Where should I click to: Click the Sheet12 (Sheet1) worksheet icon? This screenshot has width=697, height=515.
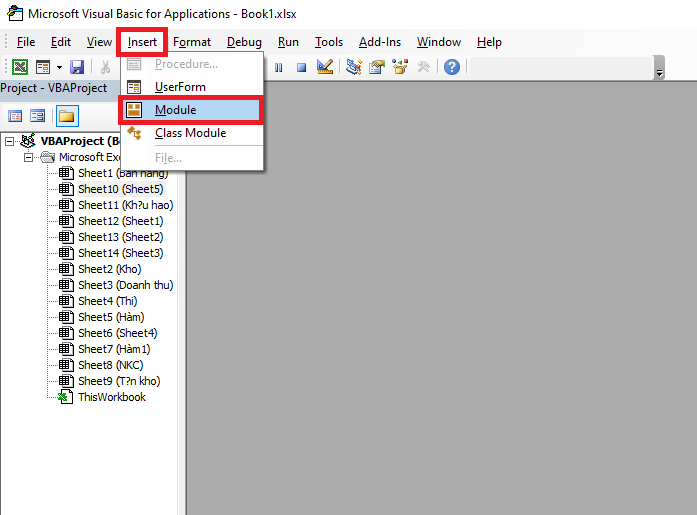click(66, 221)
